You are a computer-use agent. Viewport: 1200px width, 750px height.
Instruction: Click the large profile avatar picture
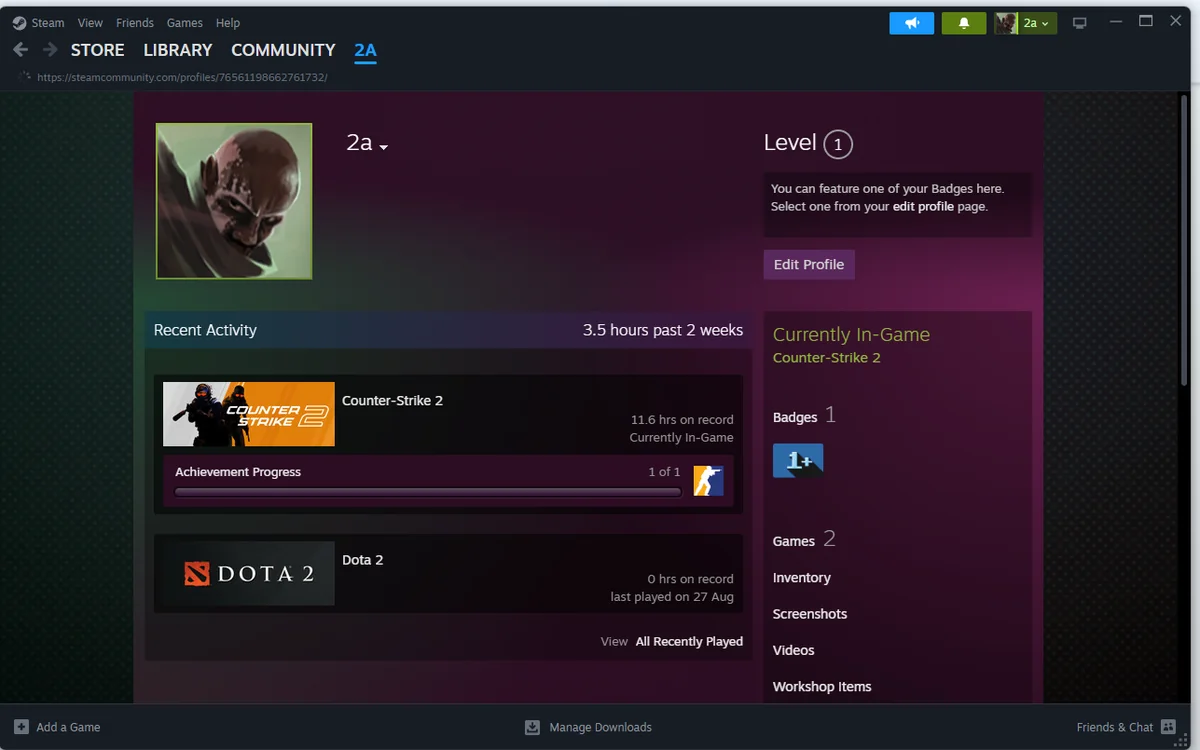click(234, 201)
